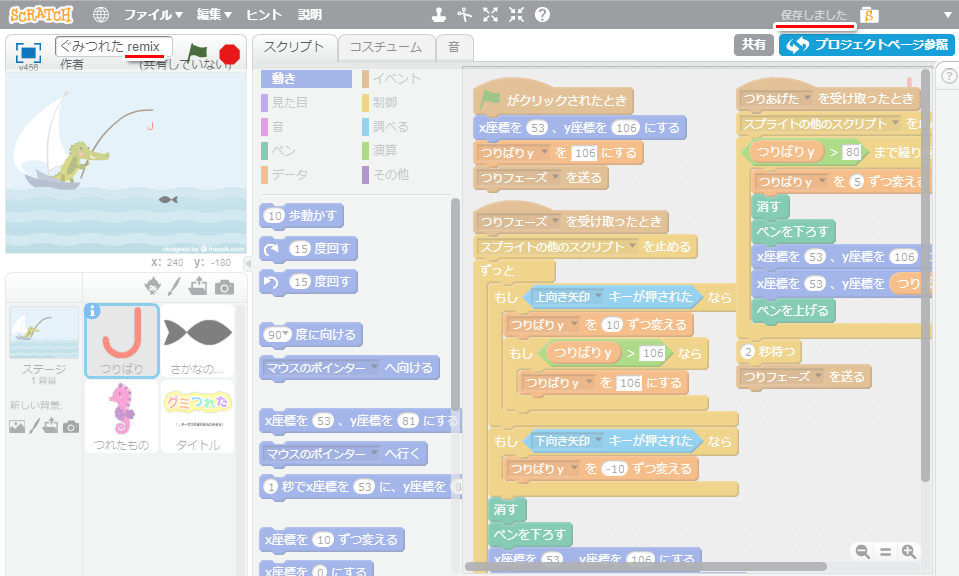Viewport: 959px width, 576px height.
Task: Switch to the コスチューム tab
Action: point(386,47)
